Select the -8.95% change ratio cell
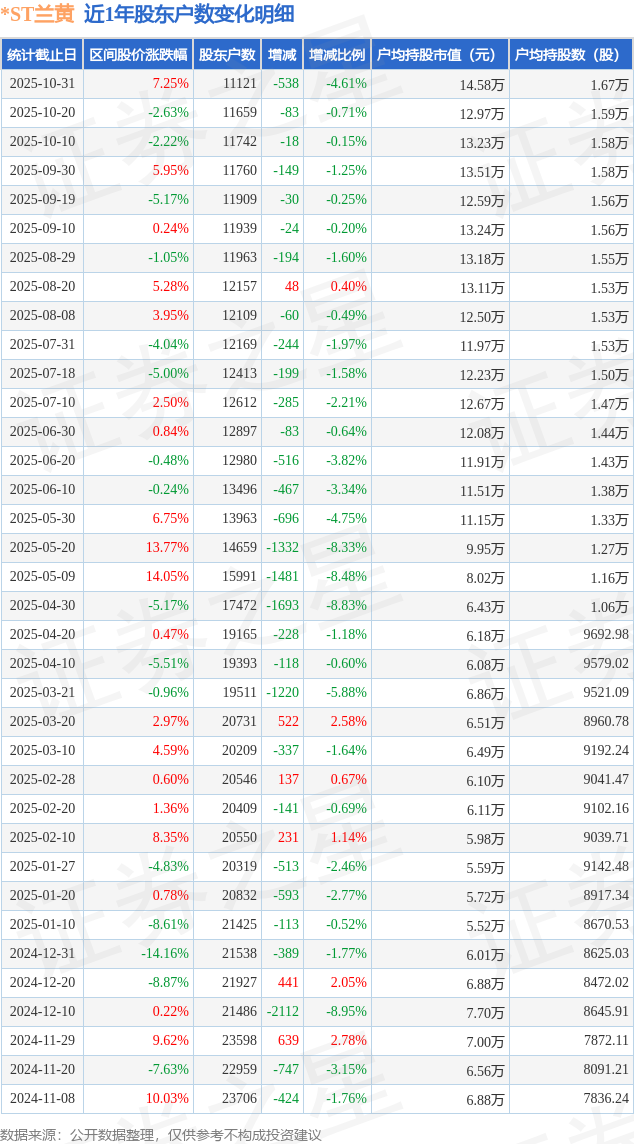634x1144 pixels. click(346, 1012)
